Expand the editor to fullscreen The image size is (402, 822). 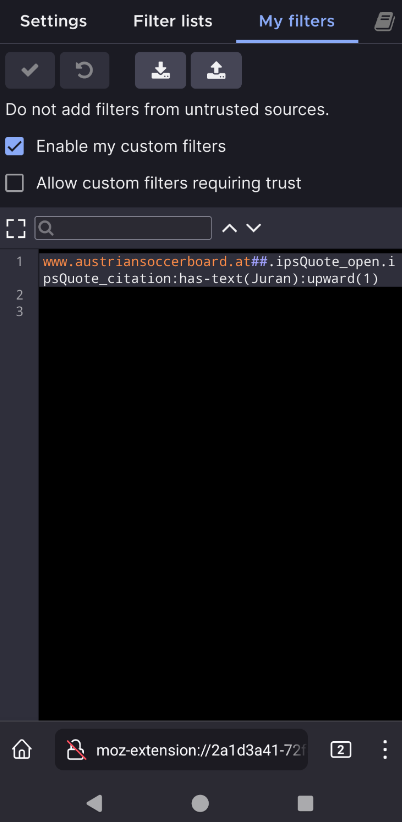click(x=16, y=229)
